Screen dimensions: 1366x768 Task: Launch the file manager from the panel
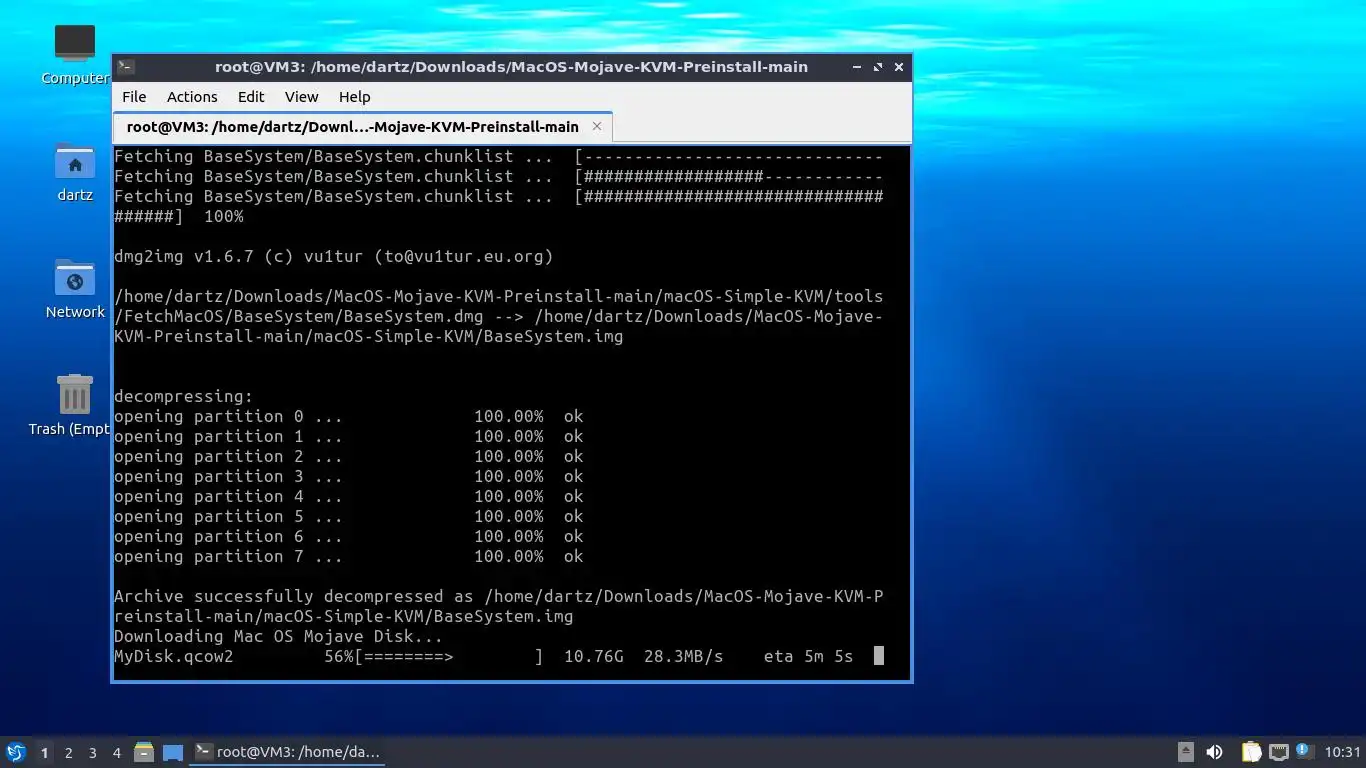pos(144,752)
